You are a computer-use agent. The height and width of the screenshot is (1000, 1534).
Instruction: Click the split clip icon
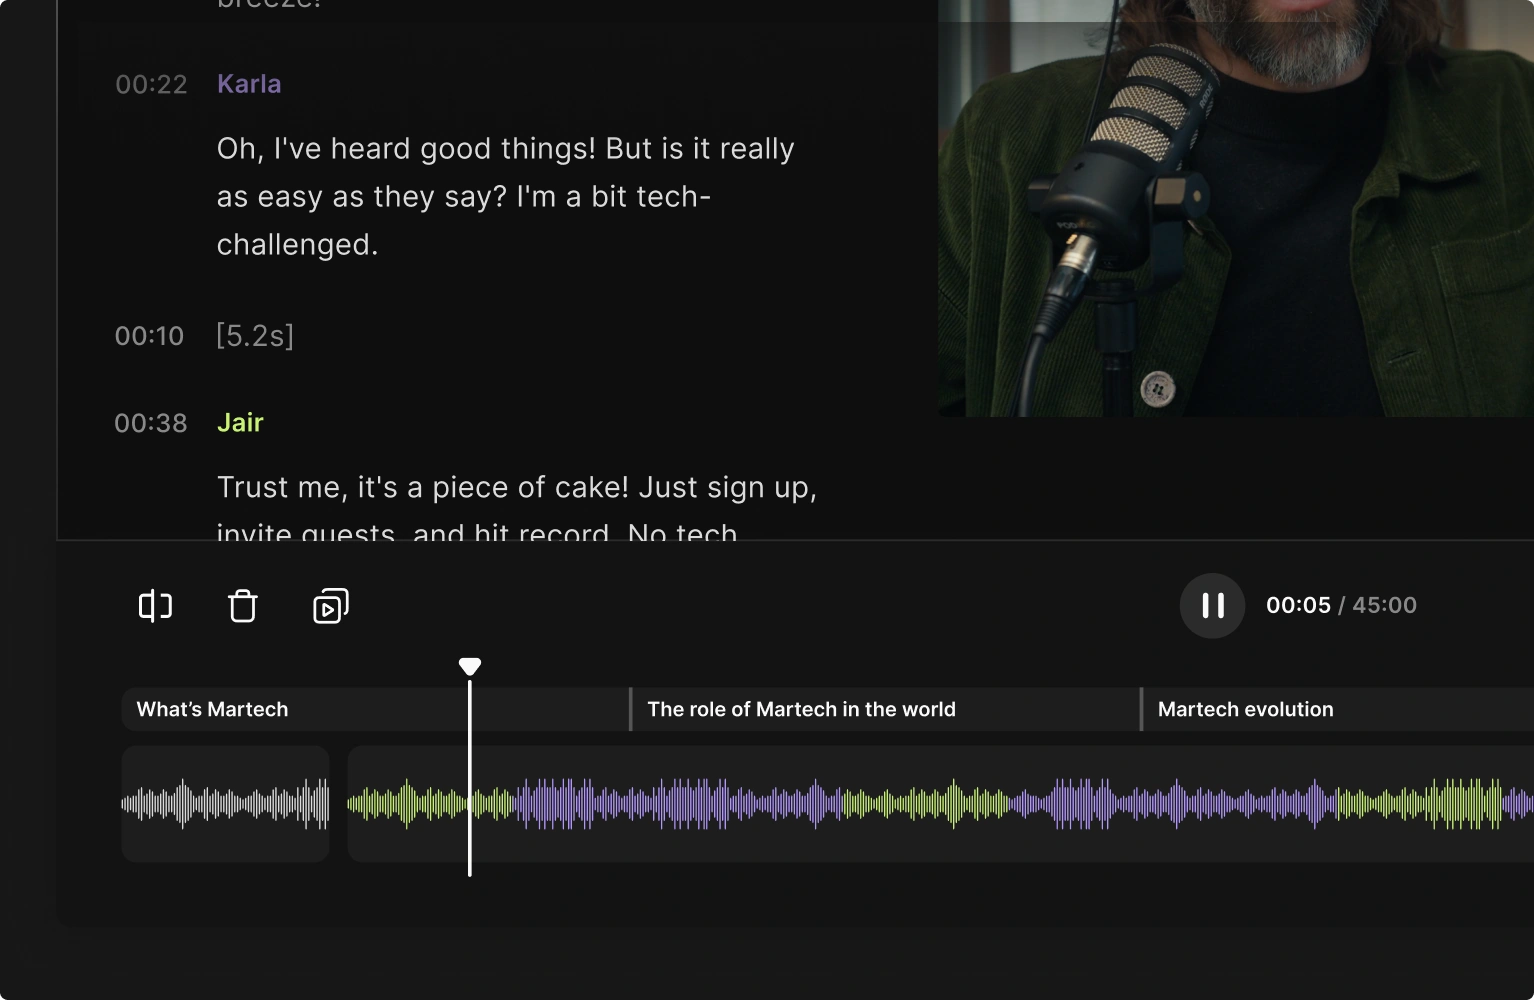(x=155, y=606)
